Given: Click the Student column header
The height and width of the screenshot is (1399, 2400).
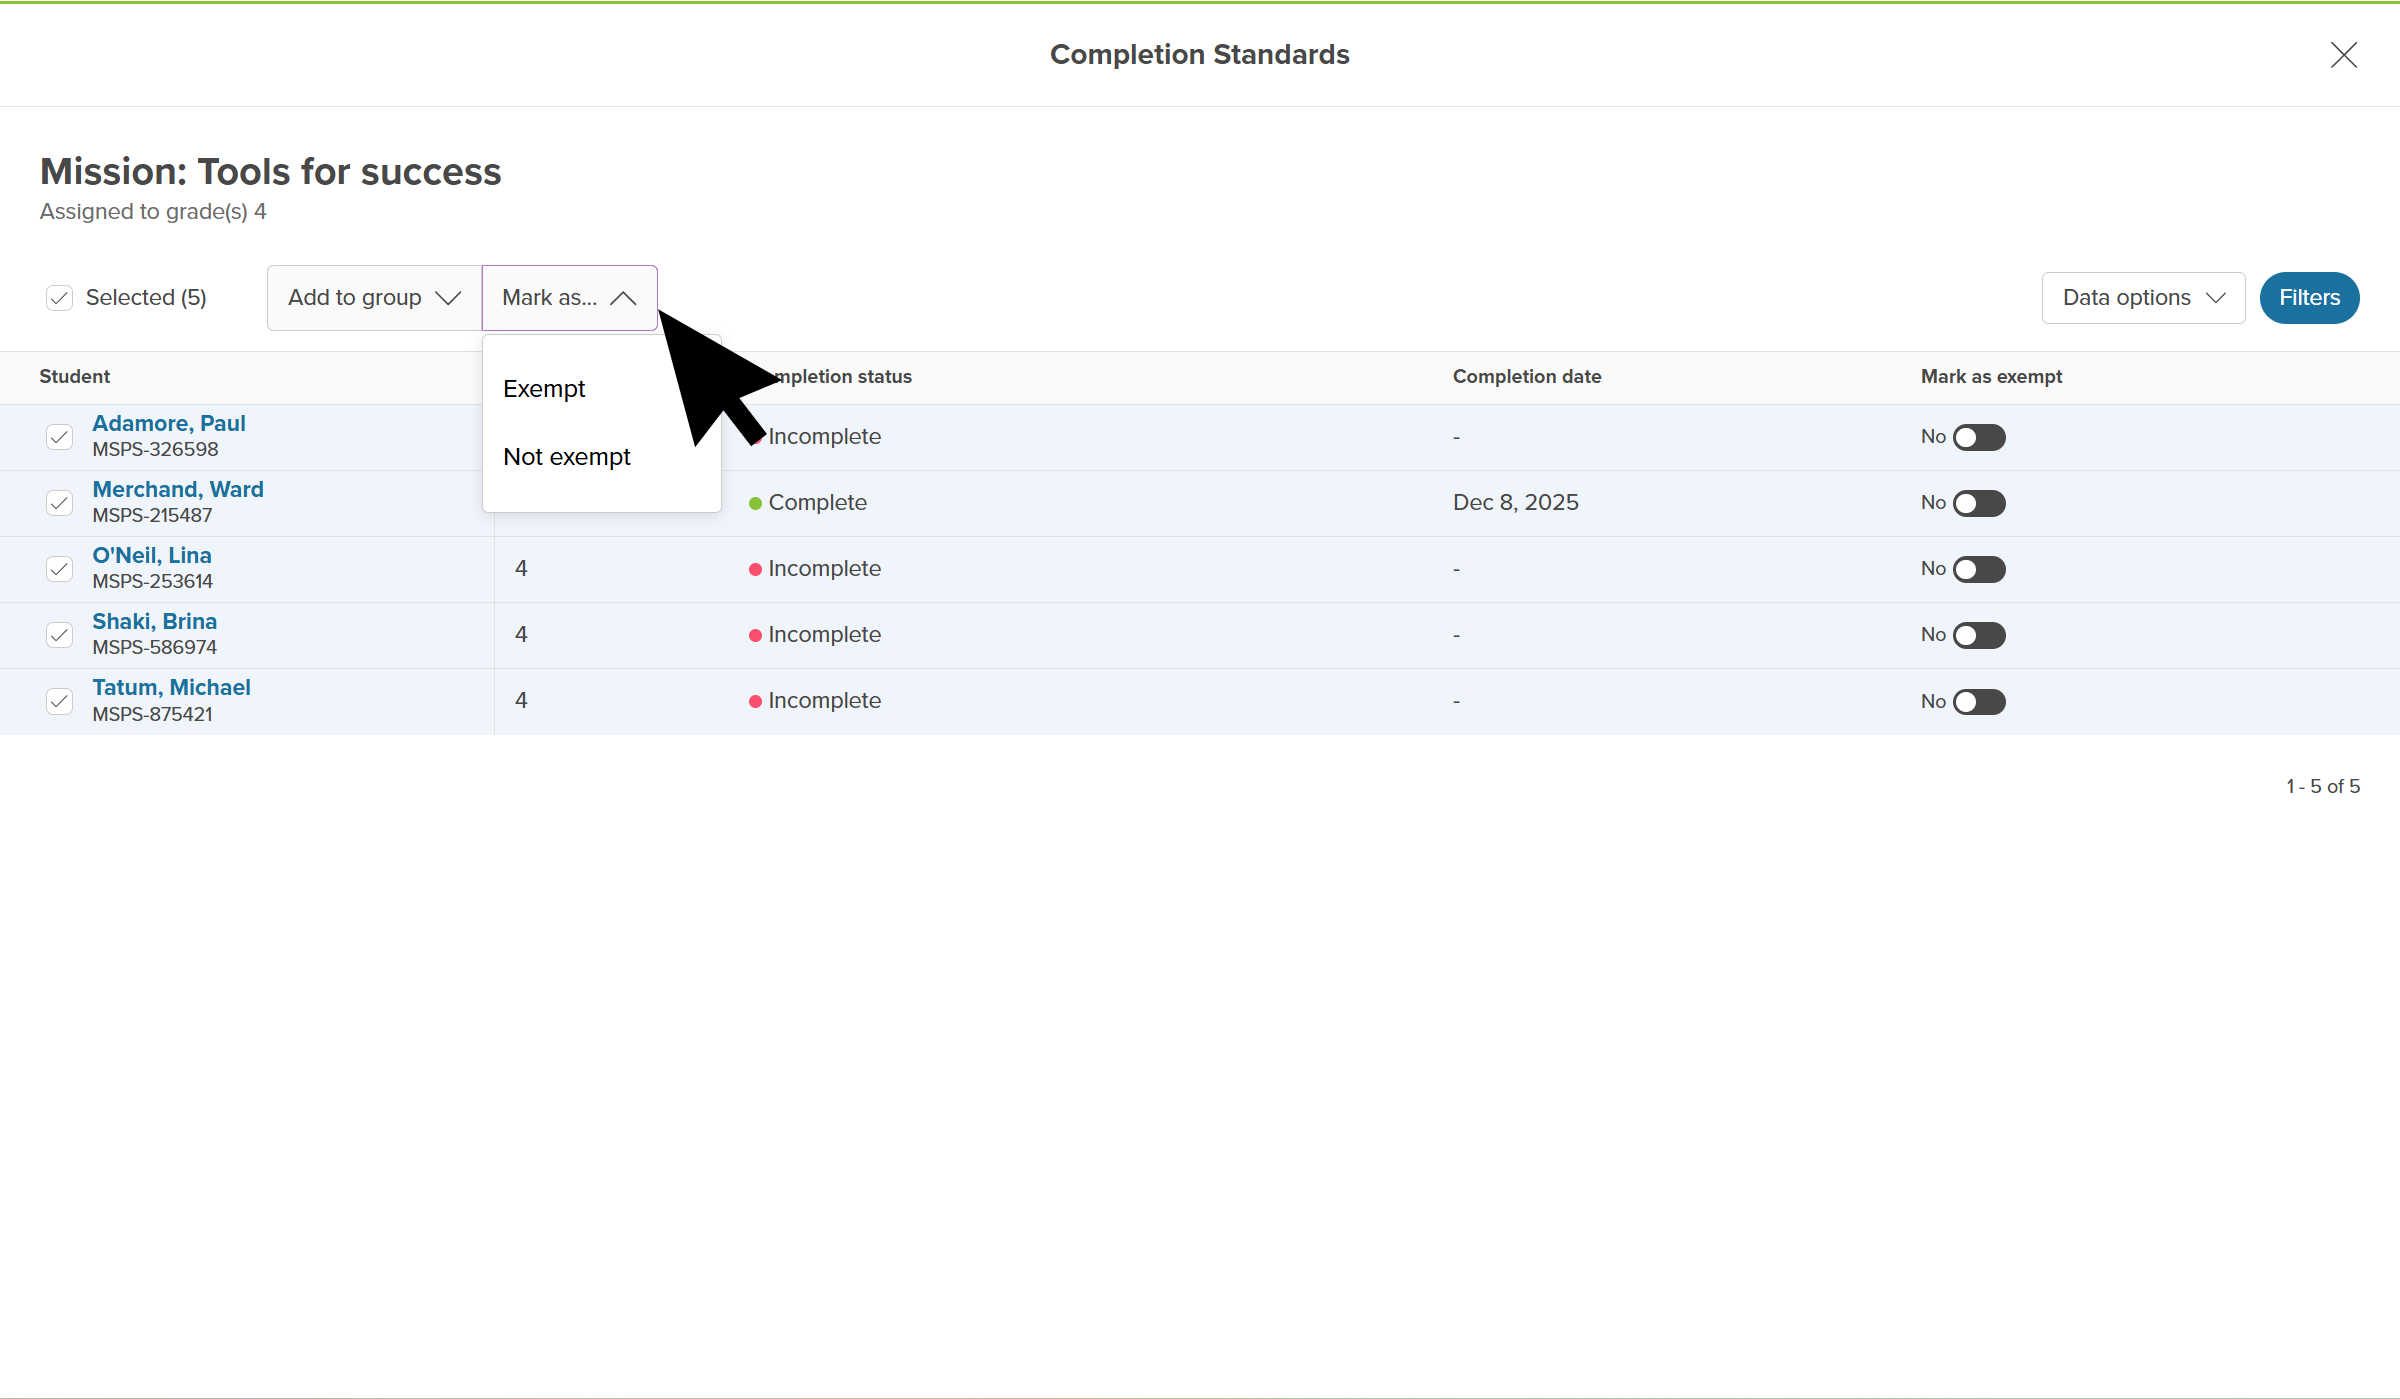Looking at the screenshot, I should [x=75, y=377].
